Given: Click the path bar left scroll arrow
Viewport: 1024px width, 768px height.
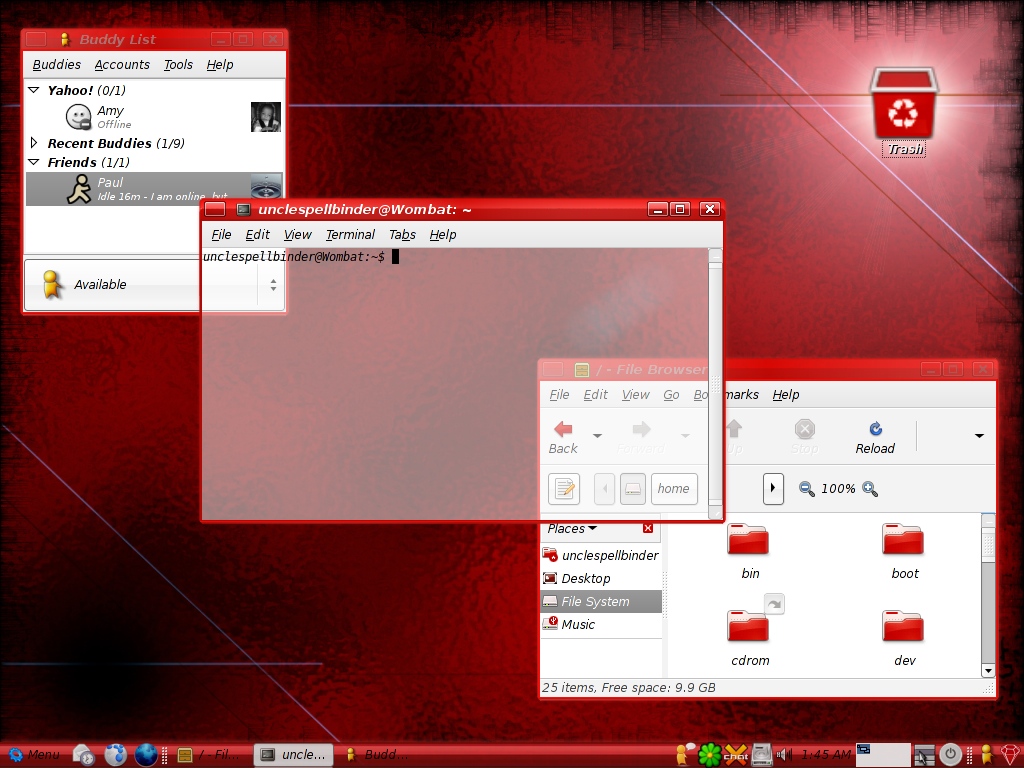Looking at the screenshot, I should [x=604, y=488].
